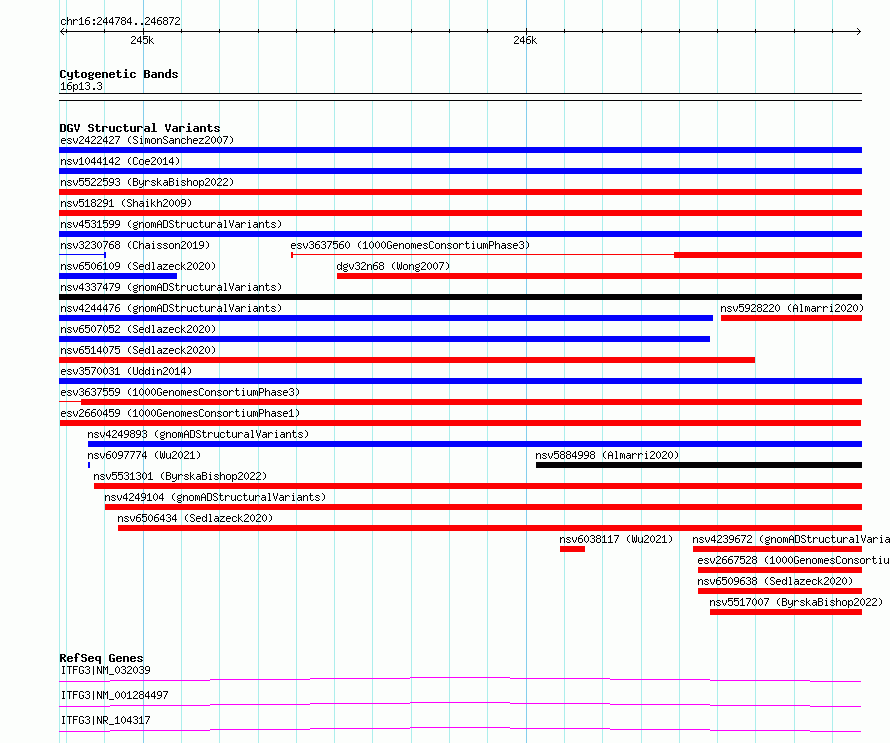Click the red dgv32n68 variant bar
Viewport: 890px width, 743px height.
tap(599, 276)
